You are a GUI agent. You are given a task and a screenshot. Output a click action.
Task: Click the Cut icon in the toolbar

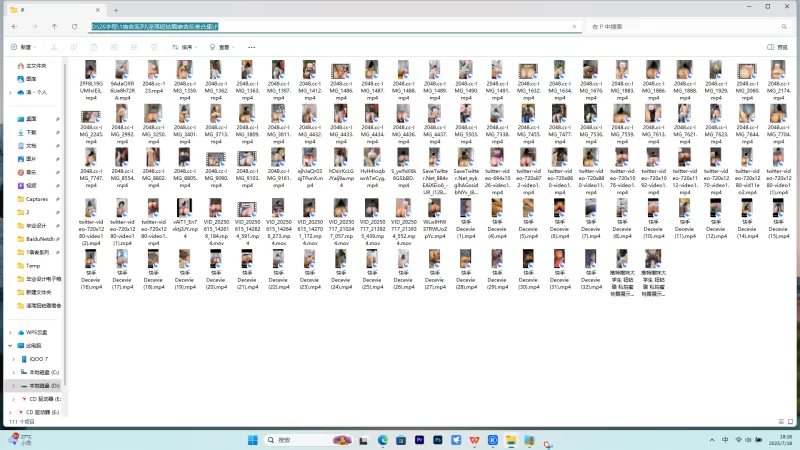tap(54, 47)
